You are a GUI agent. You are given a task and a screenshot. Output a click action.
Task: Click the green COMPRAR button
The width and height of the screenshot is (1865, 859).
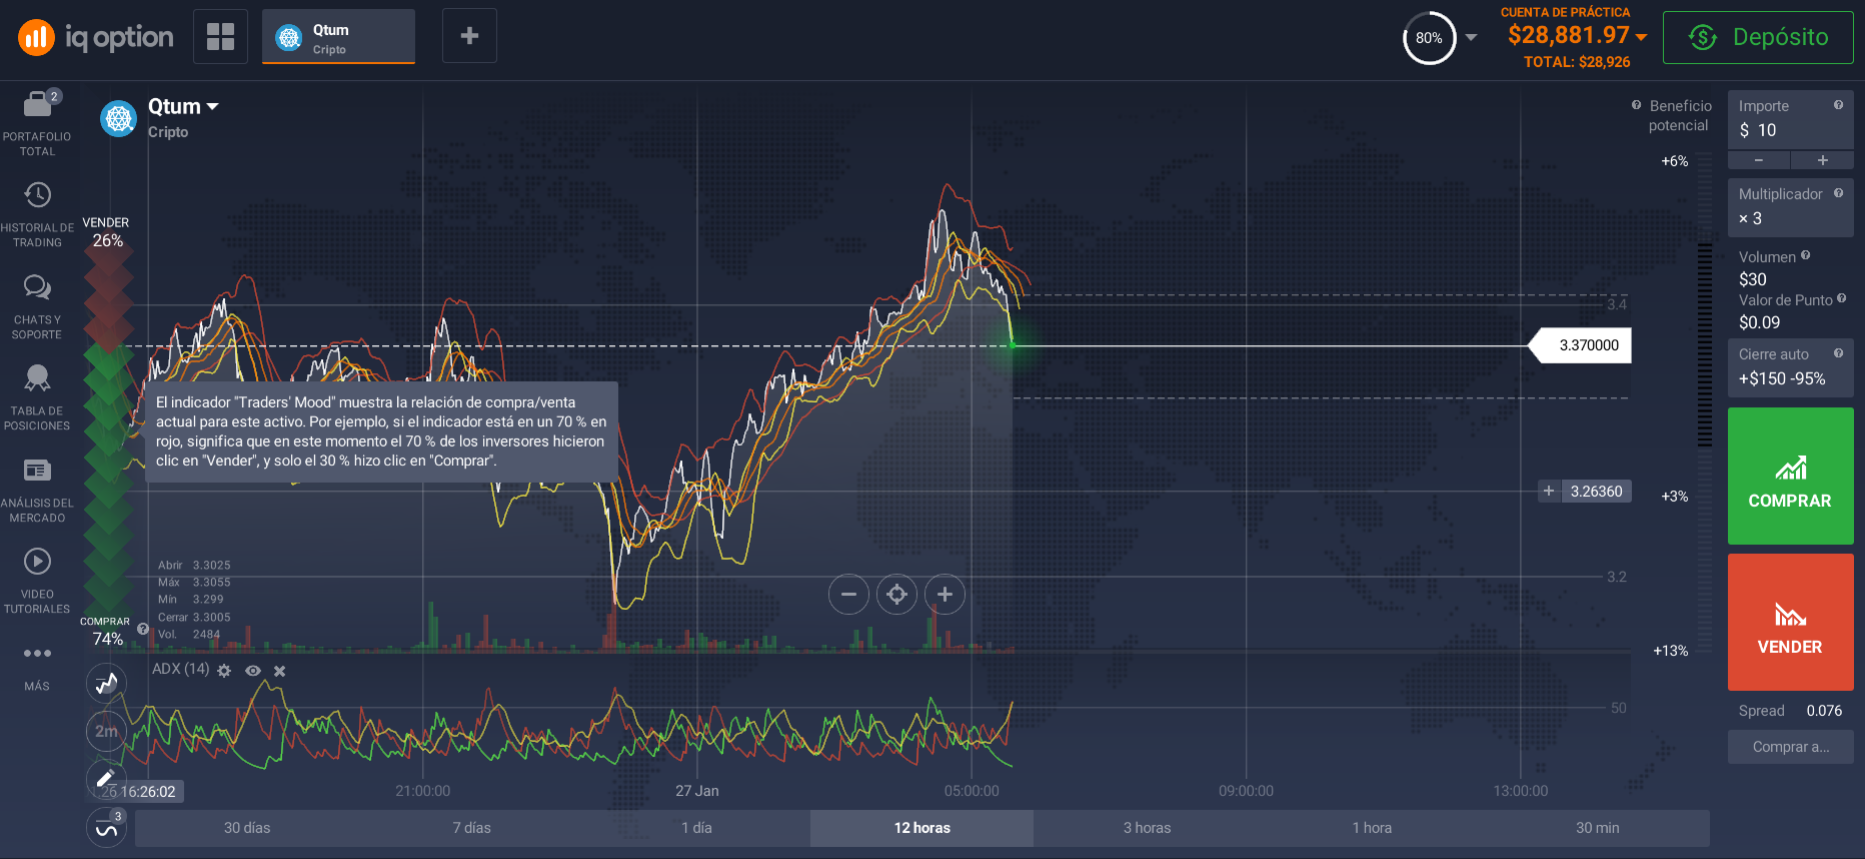[x=1790, y=476]
